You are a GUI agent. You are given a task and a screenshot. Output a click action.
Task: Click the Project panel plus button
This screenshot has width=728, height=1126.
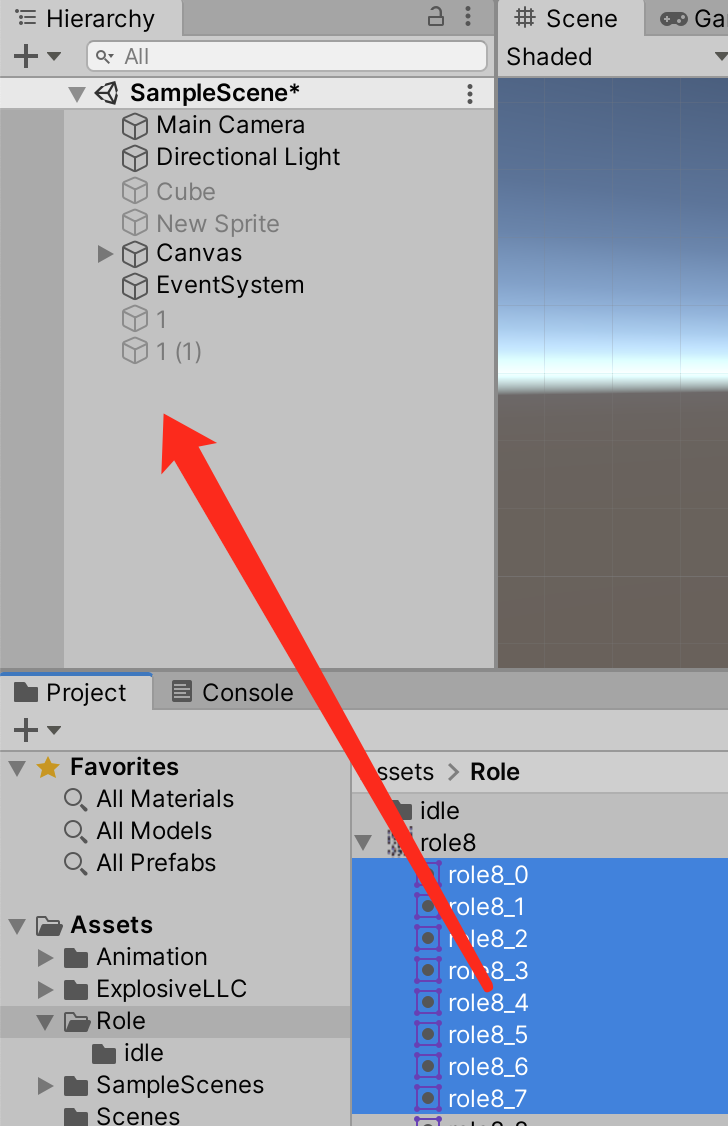coord(26,730)
